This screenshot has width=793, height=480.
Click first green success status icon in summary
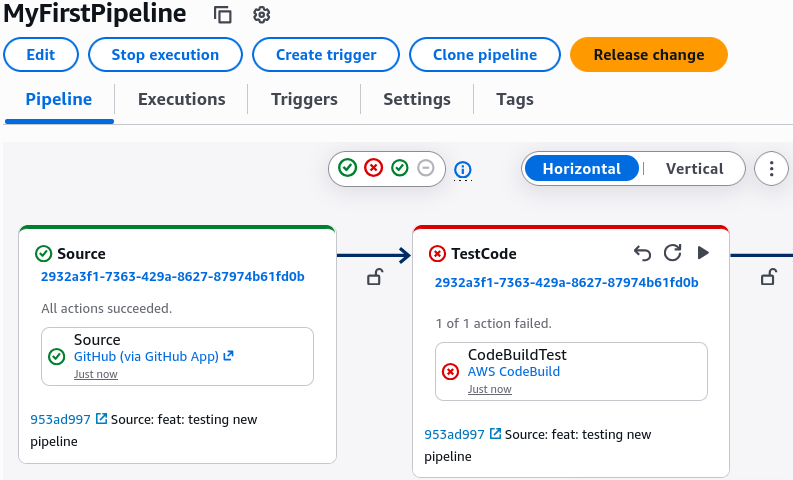coord(347,167)
